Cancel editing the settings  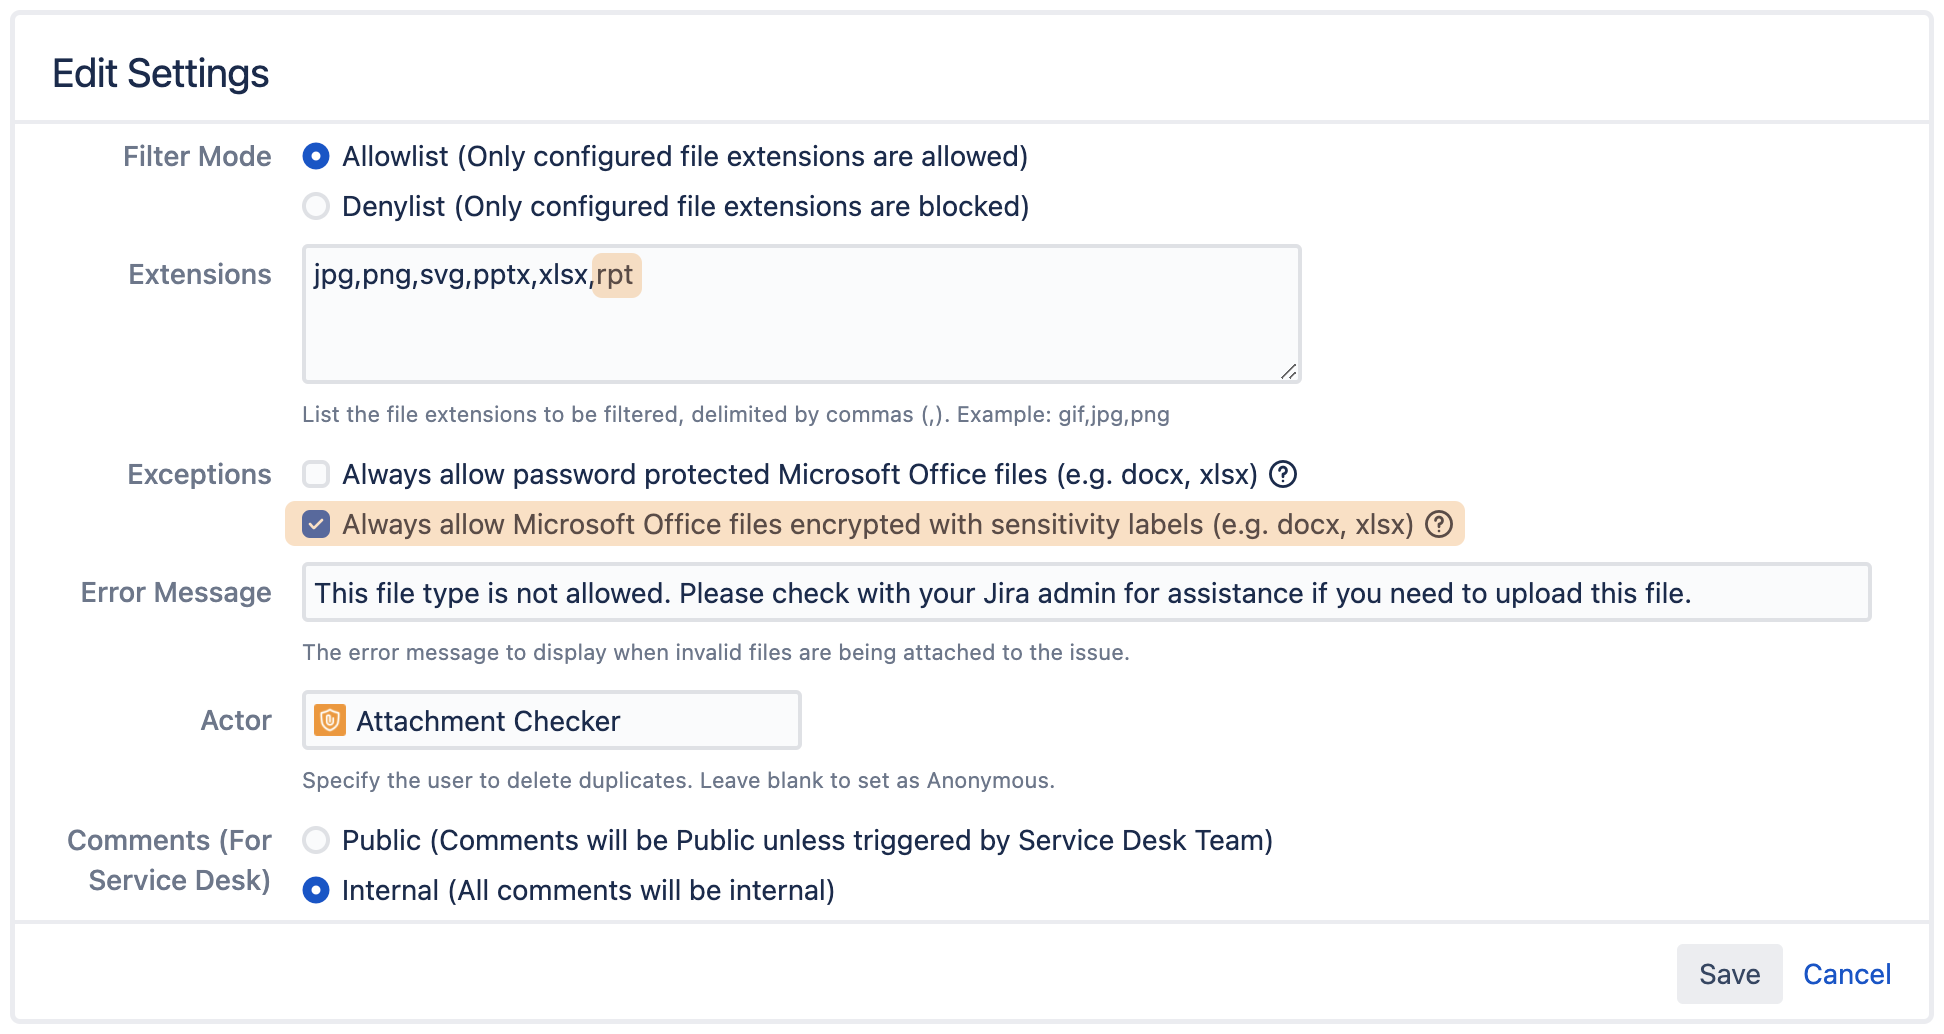tap(1846, 974)
